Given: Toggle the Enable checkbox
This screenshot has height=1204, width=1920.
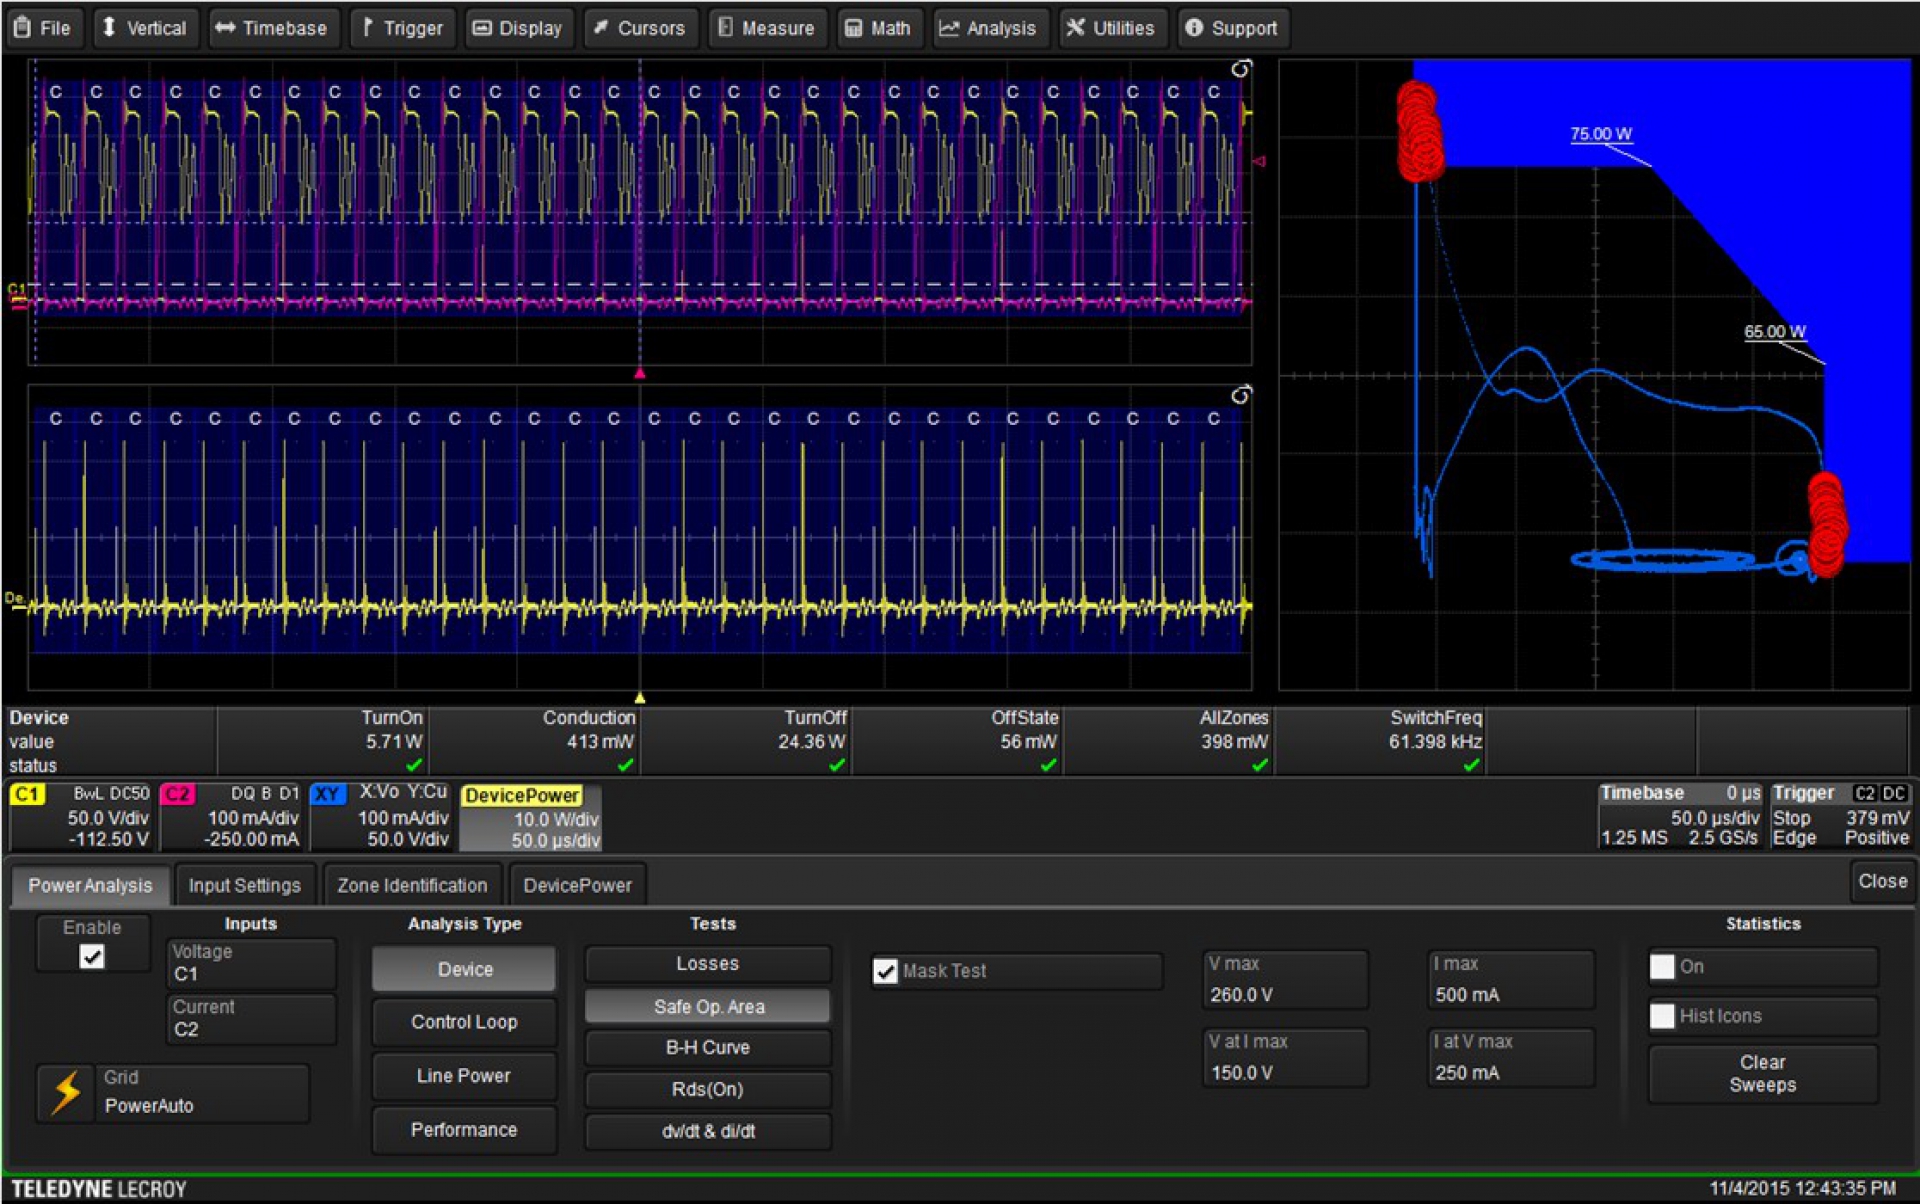Looking at the screenshot, I should [x=92, y=957].
